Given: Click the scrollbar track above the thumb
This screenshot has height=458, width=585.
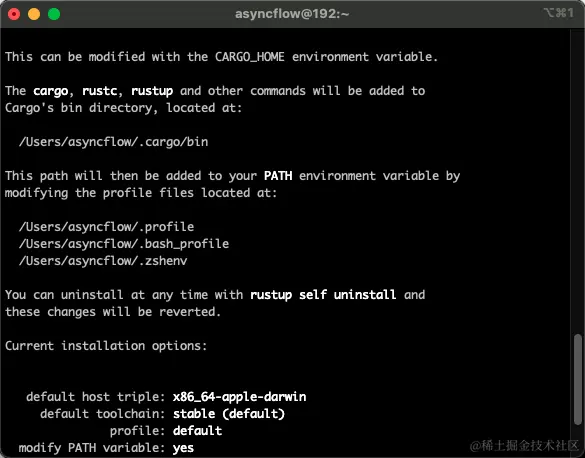Looking at the screenshot, I should [x=578, y=181].
